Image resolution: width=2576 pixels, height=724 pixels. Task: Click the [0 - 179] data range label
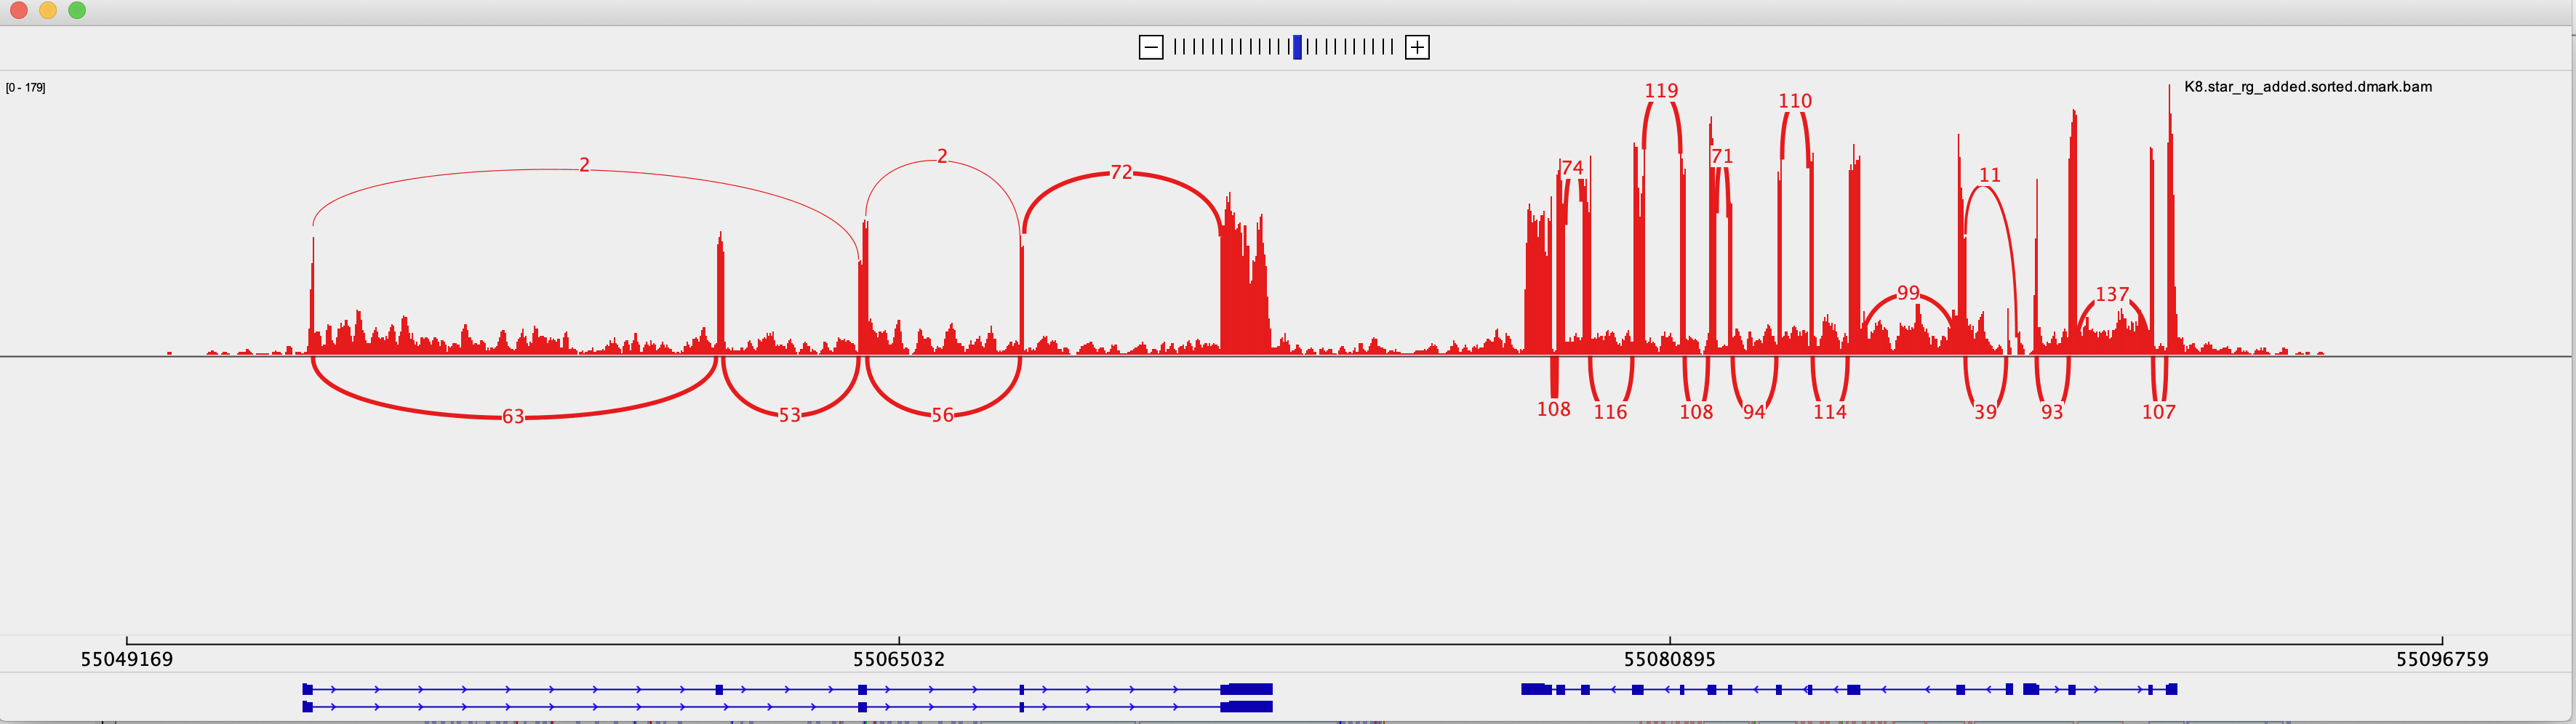(x=26, y=88)
